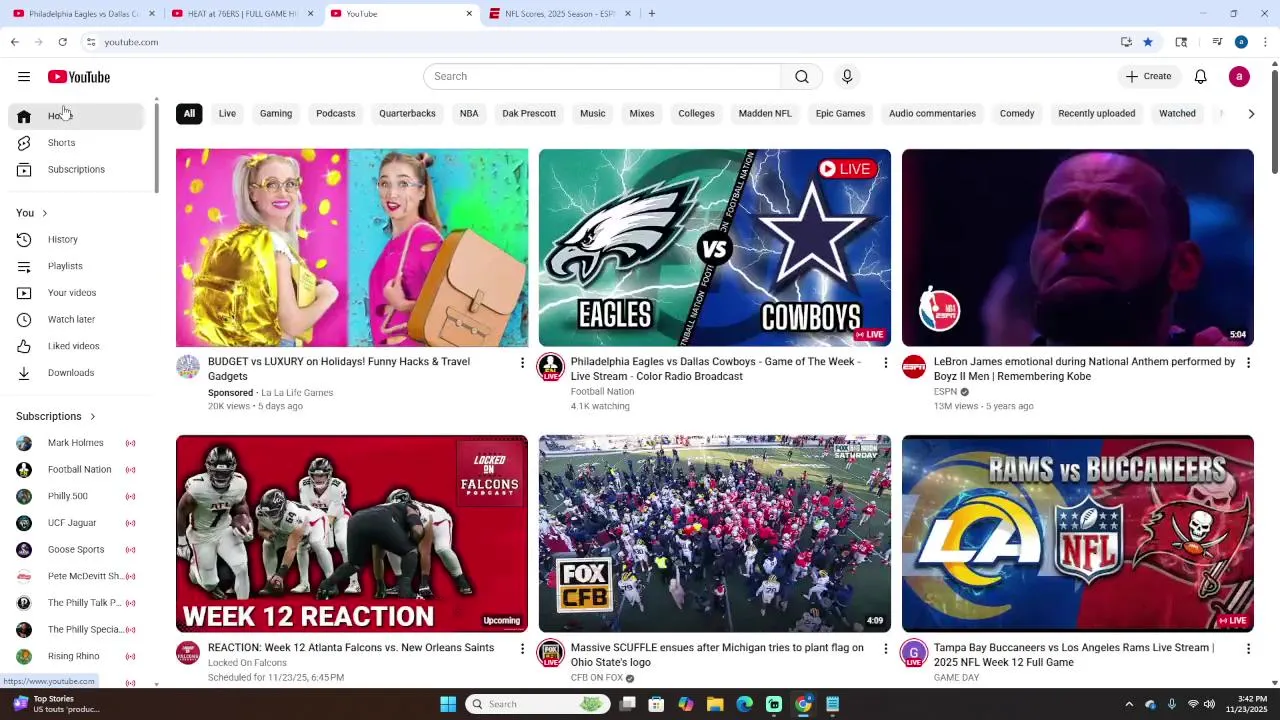Open History in the sidebar

click(76, 240)
